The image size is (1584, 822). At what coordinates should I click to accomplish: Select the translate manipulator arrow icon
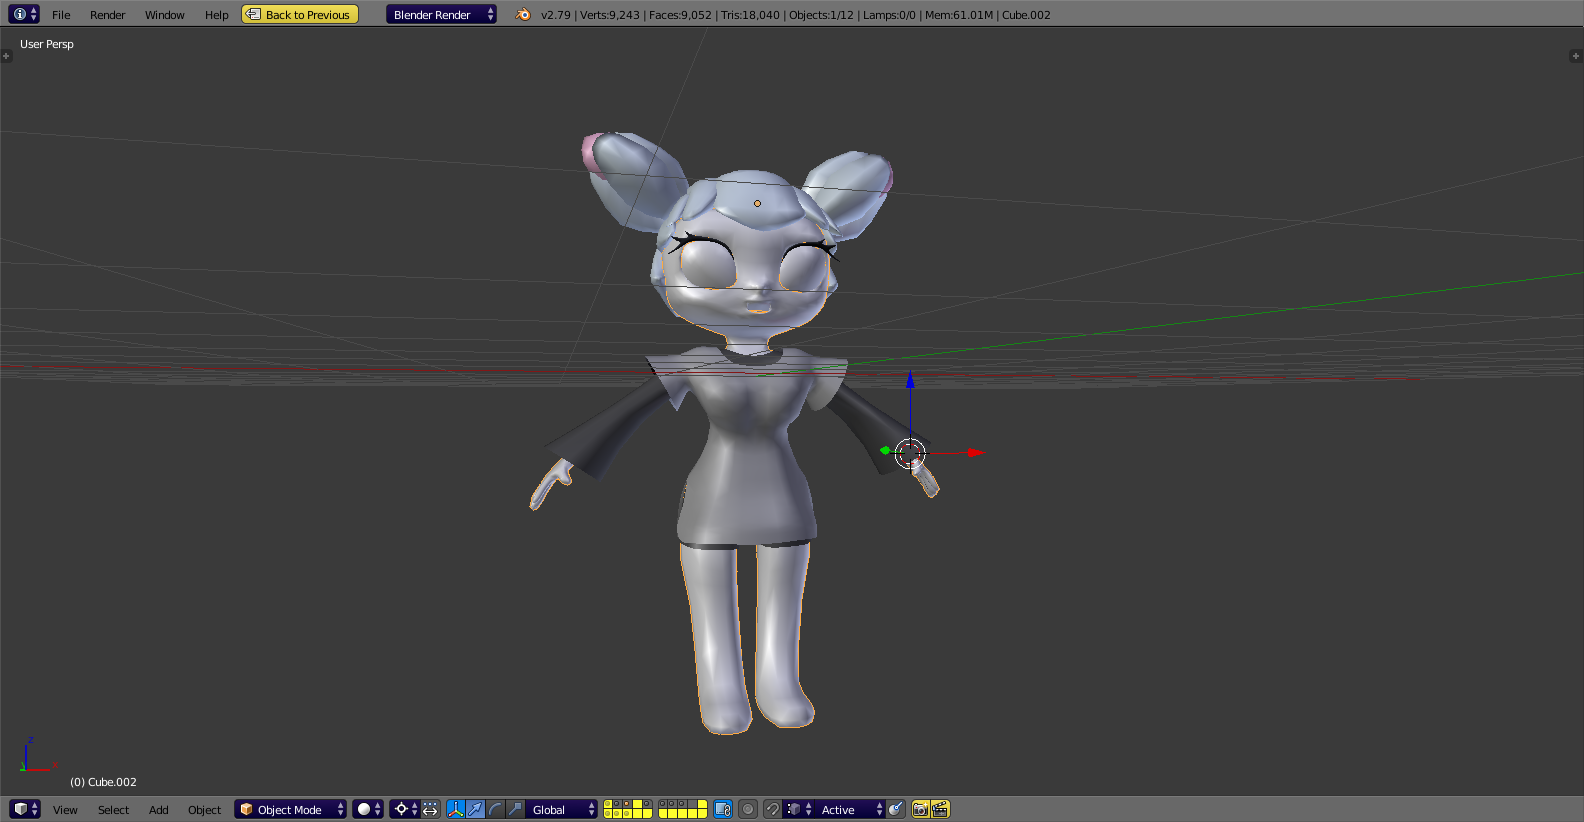coord(476,809)
